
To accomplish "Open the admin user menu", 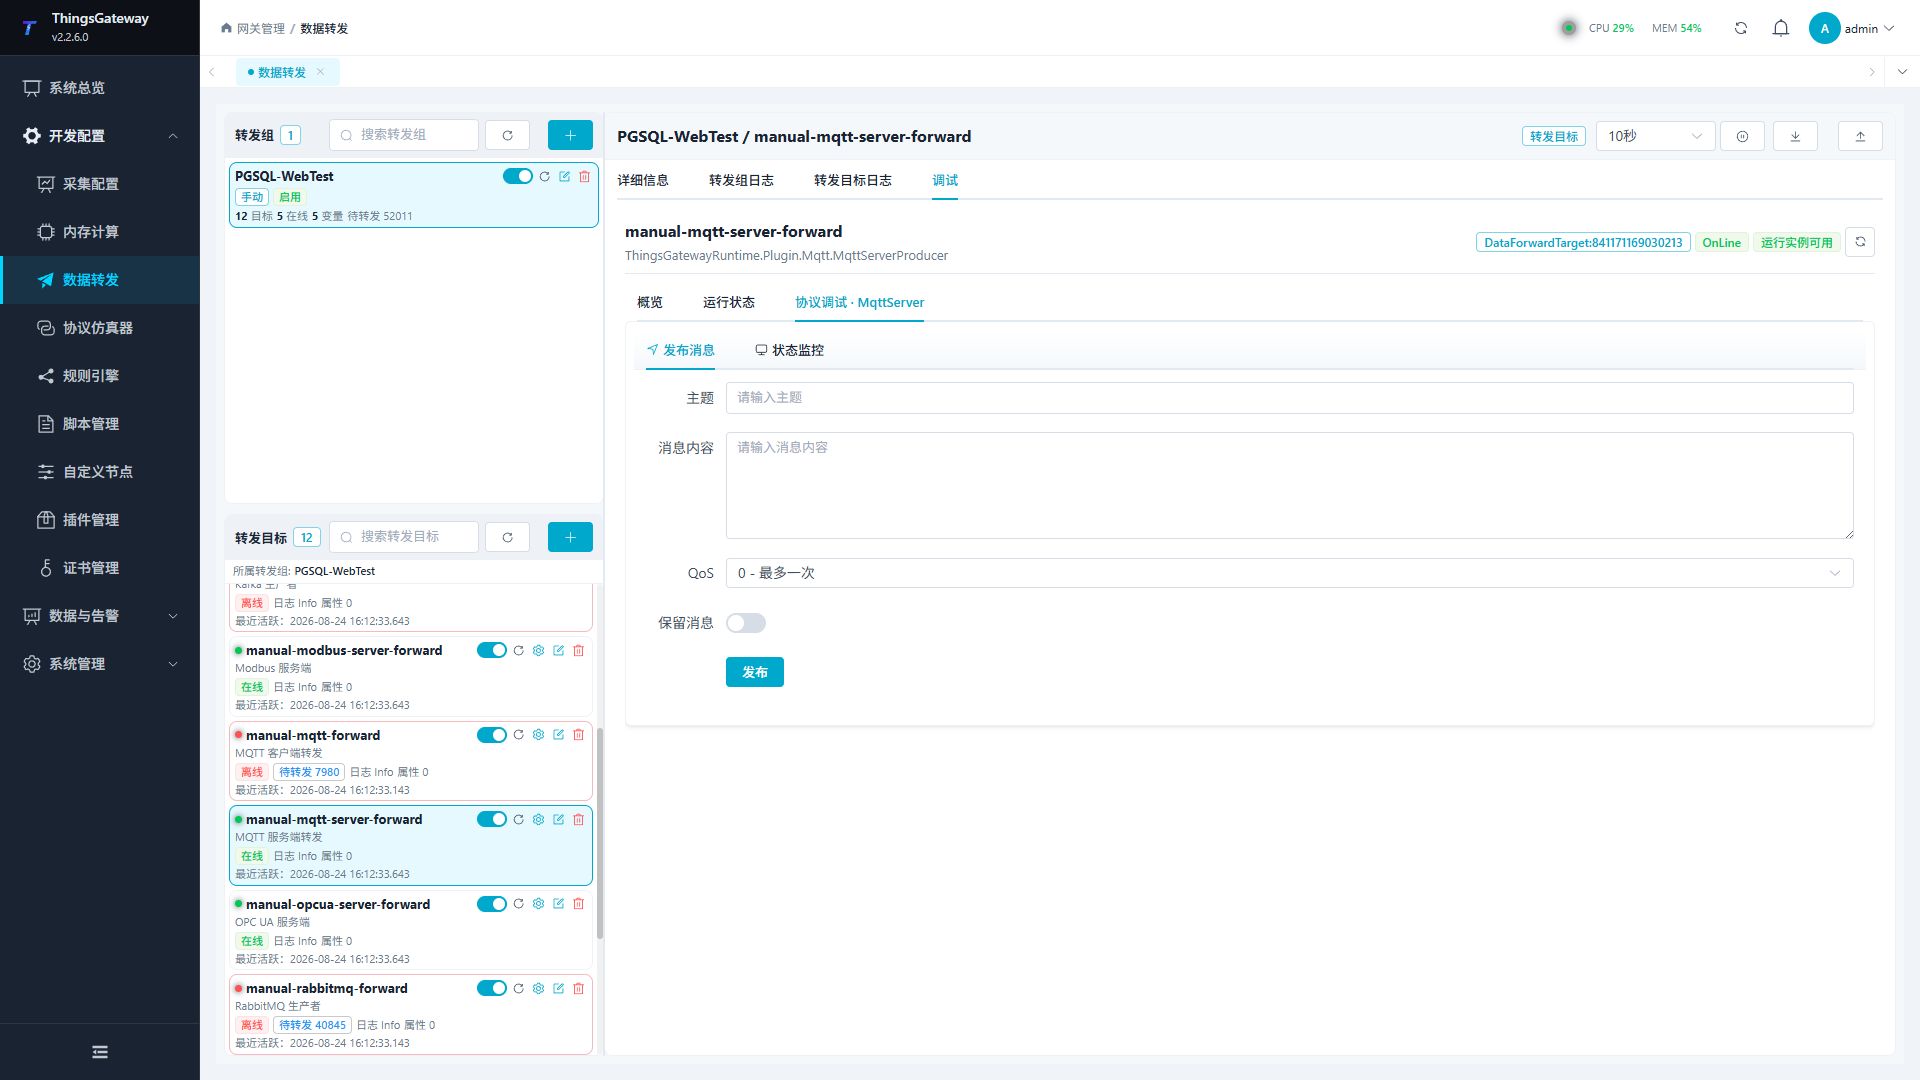I will (1851, 28).
